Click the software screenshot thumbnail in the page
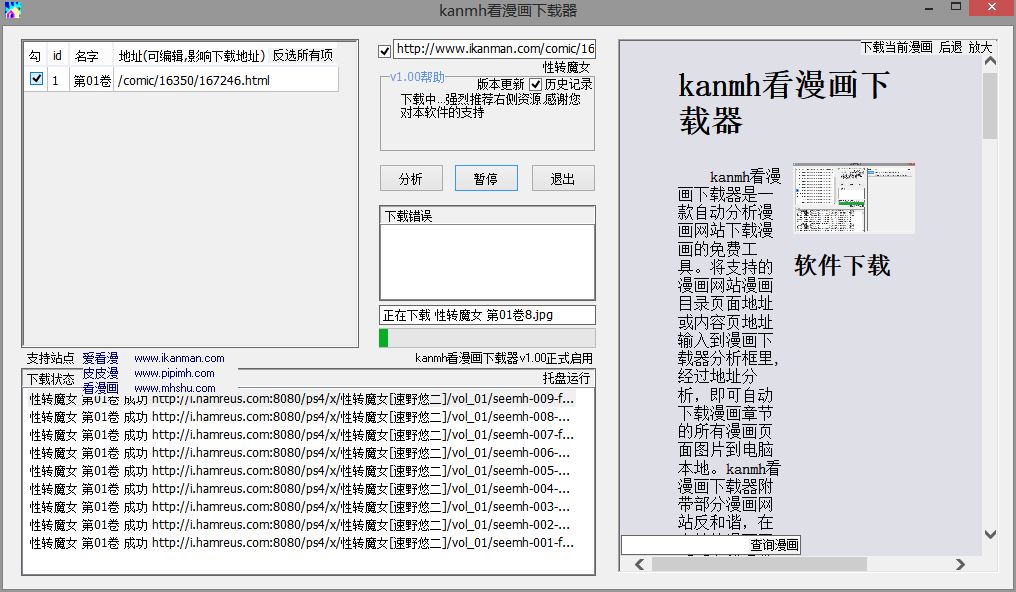This screenshot has width=1016, height=592. pyautogui.click(x=854, y=197)
